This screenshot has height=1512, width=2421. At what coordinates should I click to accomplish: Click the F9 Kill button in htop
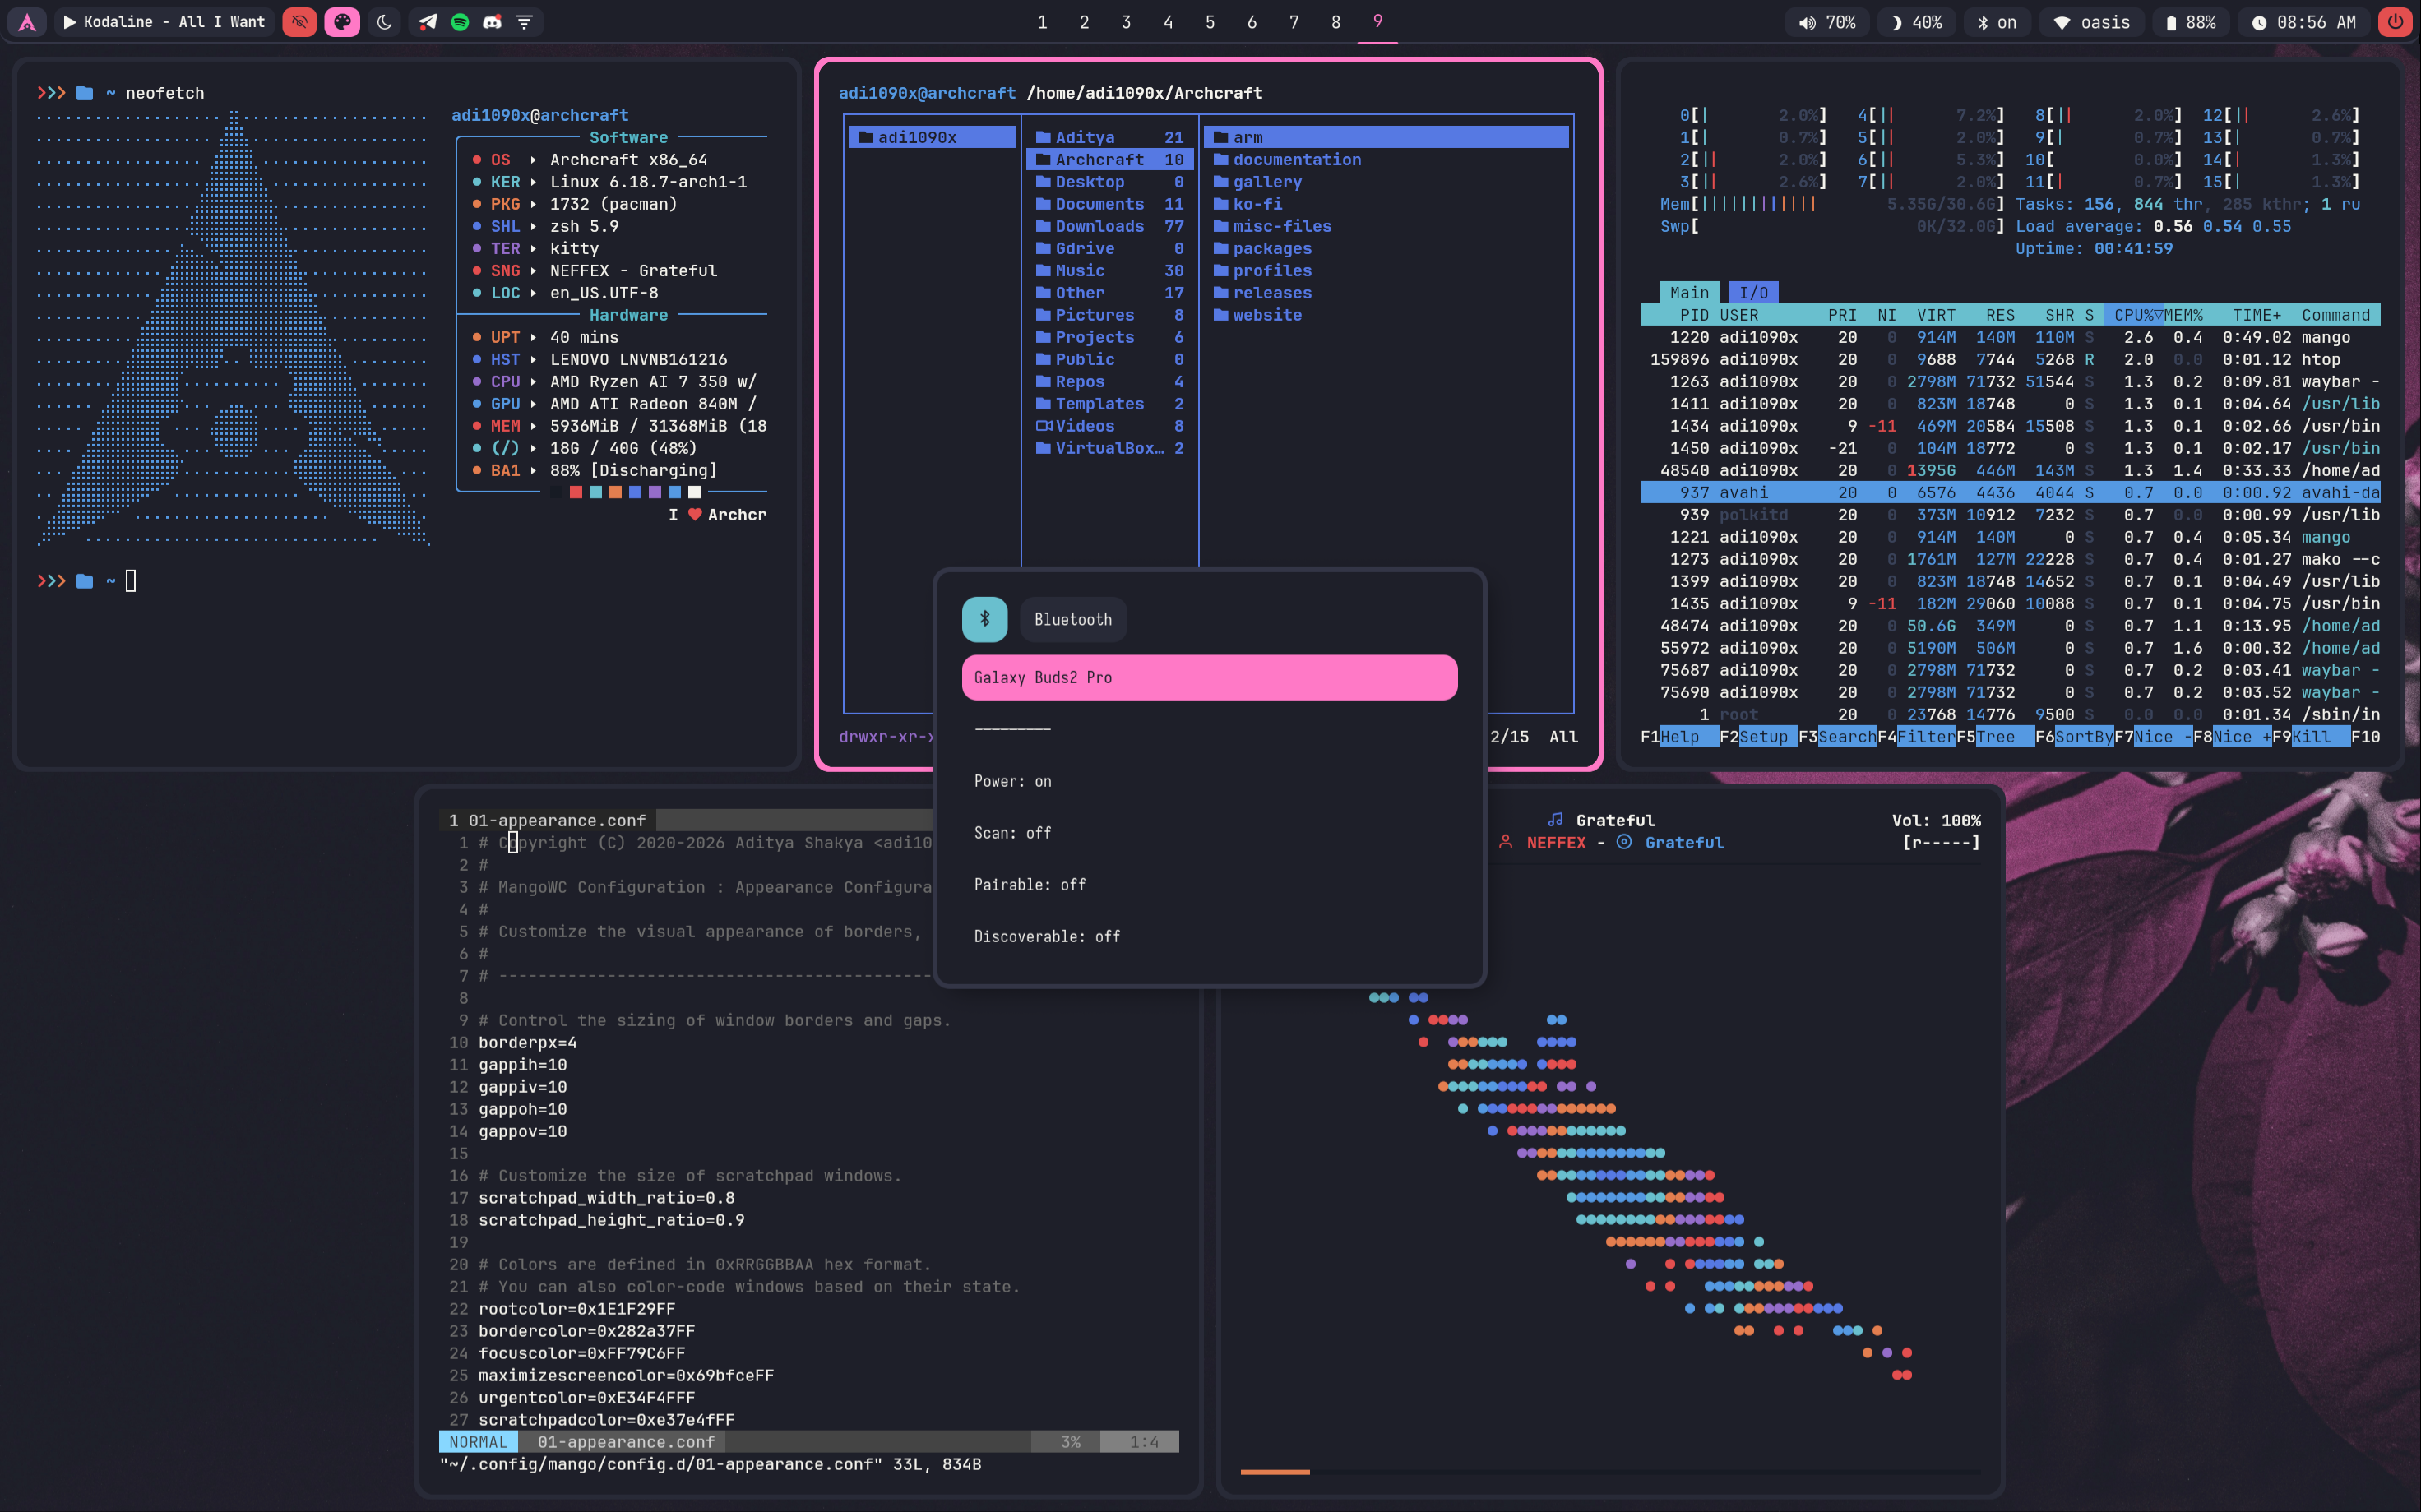pos(2310,737)
